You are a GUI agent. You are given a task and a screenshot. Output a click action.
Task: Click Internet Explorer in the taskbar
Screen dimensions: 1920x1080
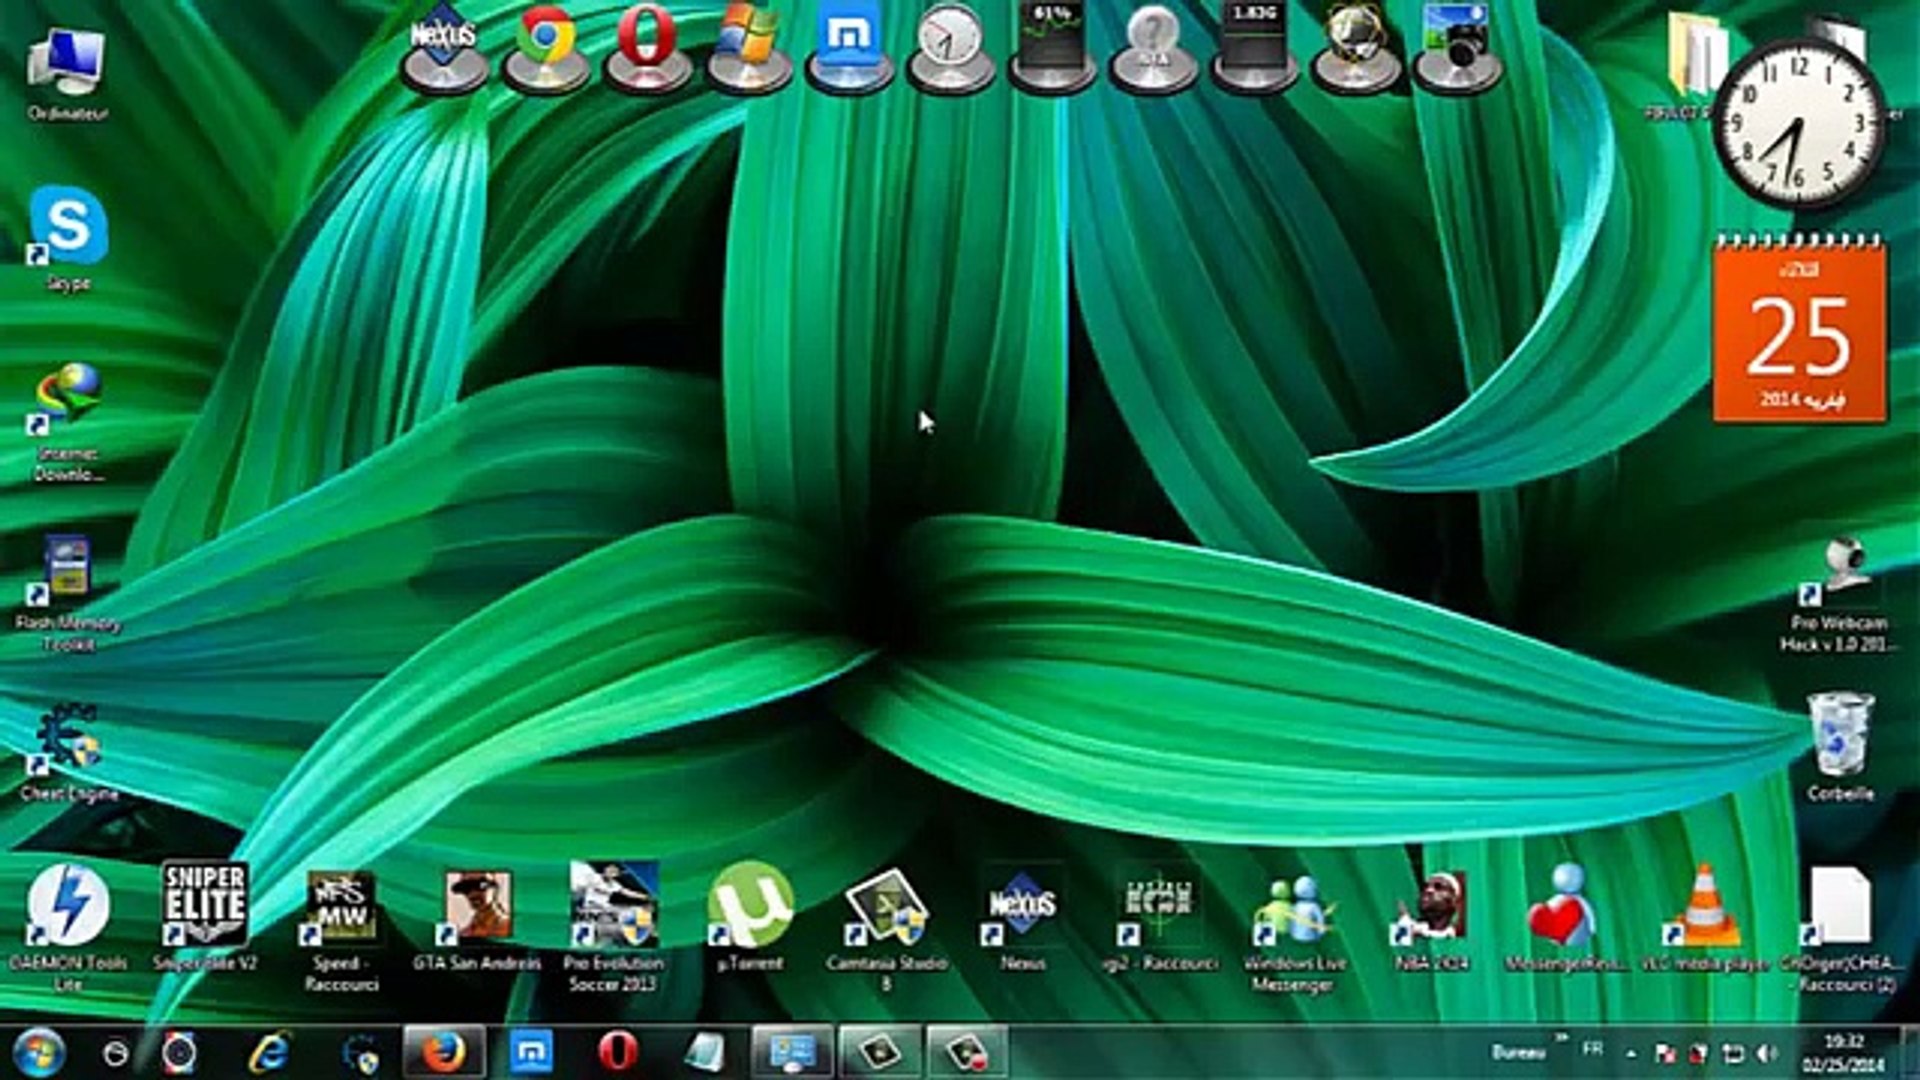pos(270,1052)
